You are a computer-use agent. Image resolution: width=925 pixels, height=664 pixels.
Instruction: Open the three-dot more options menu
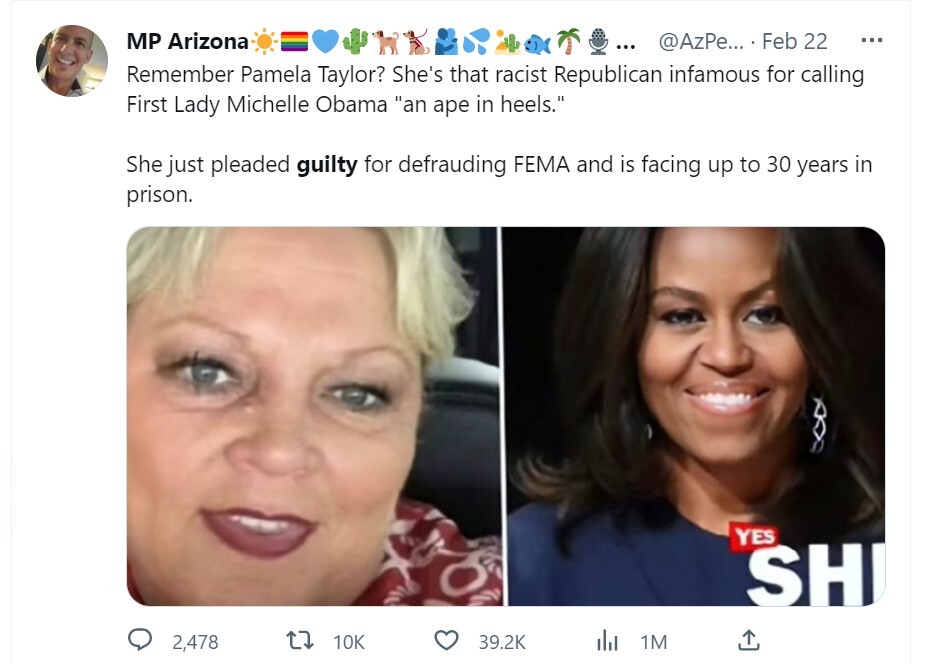871,40
